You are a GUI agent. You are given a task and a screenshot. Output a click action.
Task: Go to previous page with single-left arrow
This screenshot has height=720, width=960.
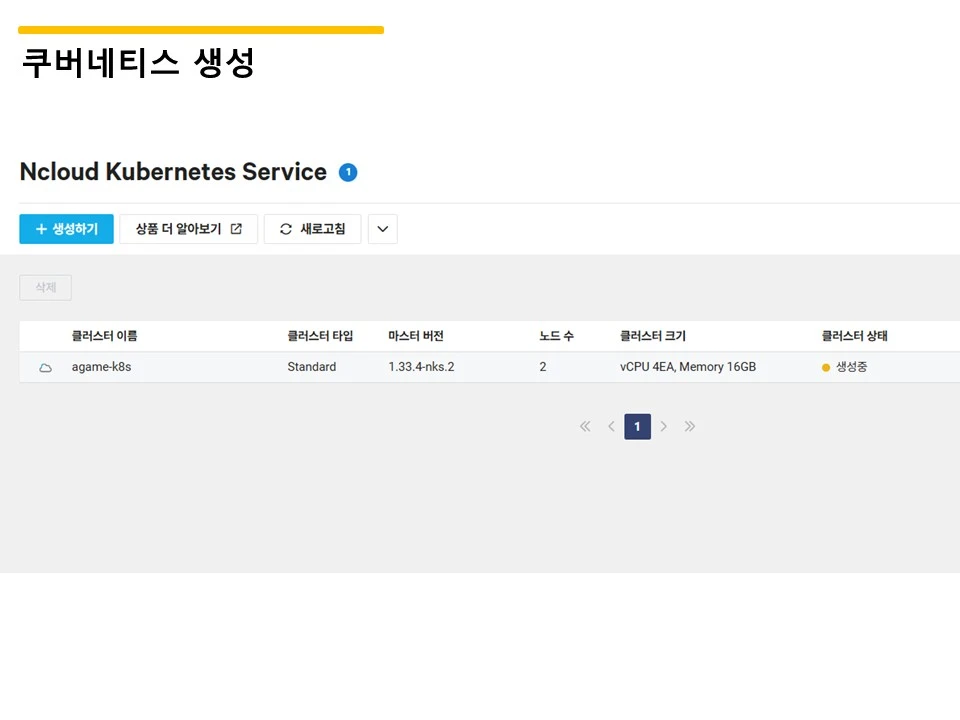[611, 426]
